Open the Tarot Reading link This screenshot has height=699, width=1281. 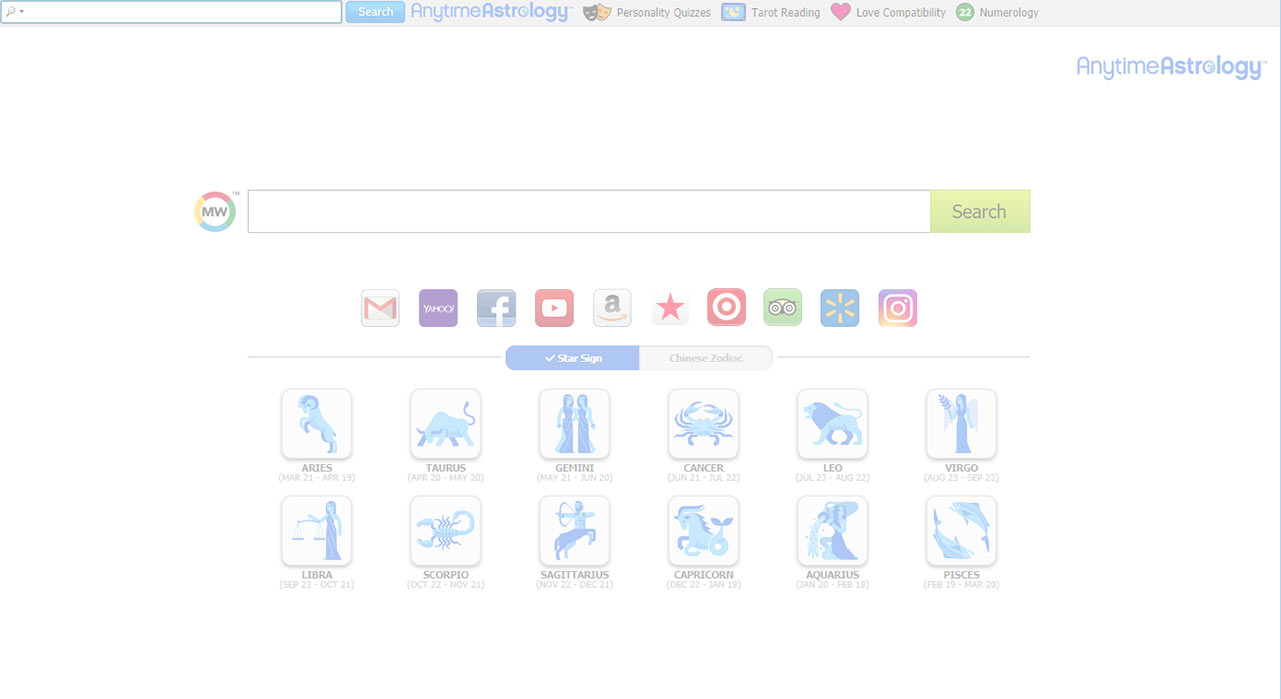pyautogui.click(x=786, y=12)
